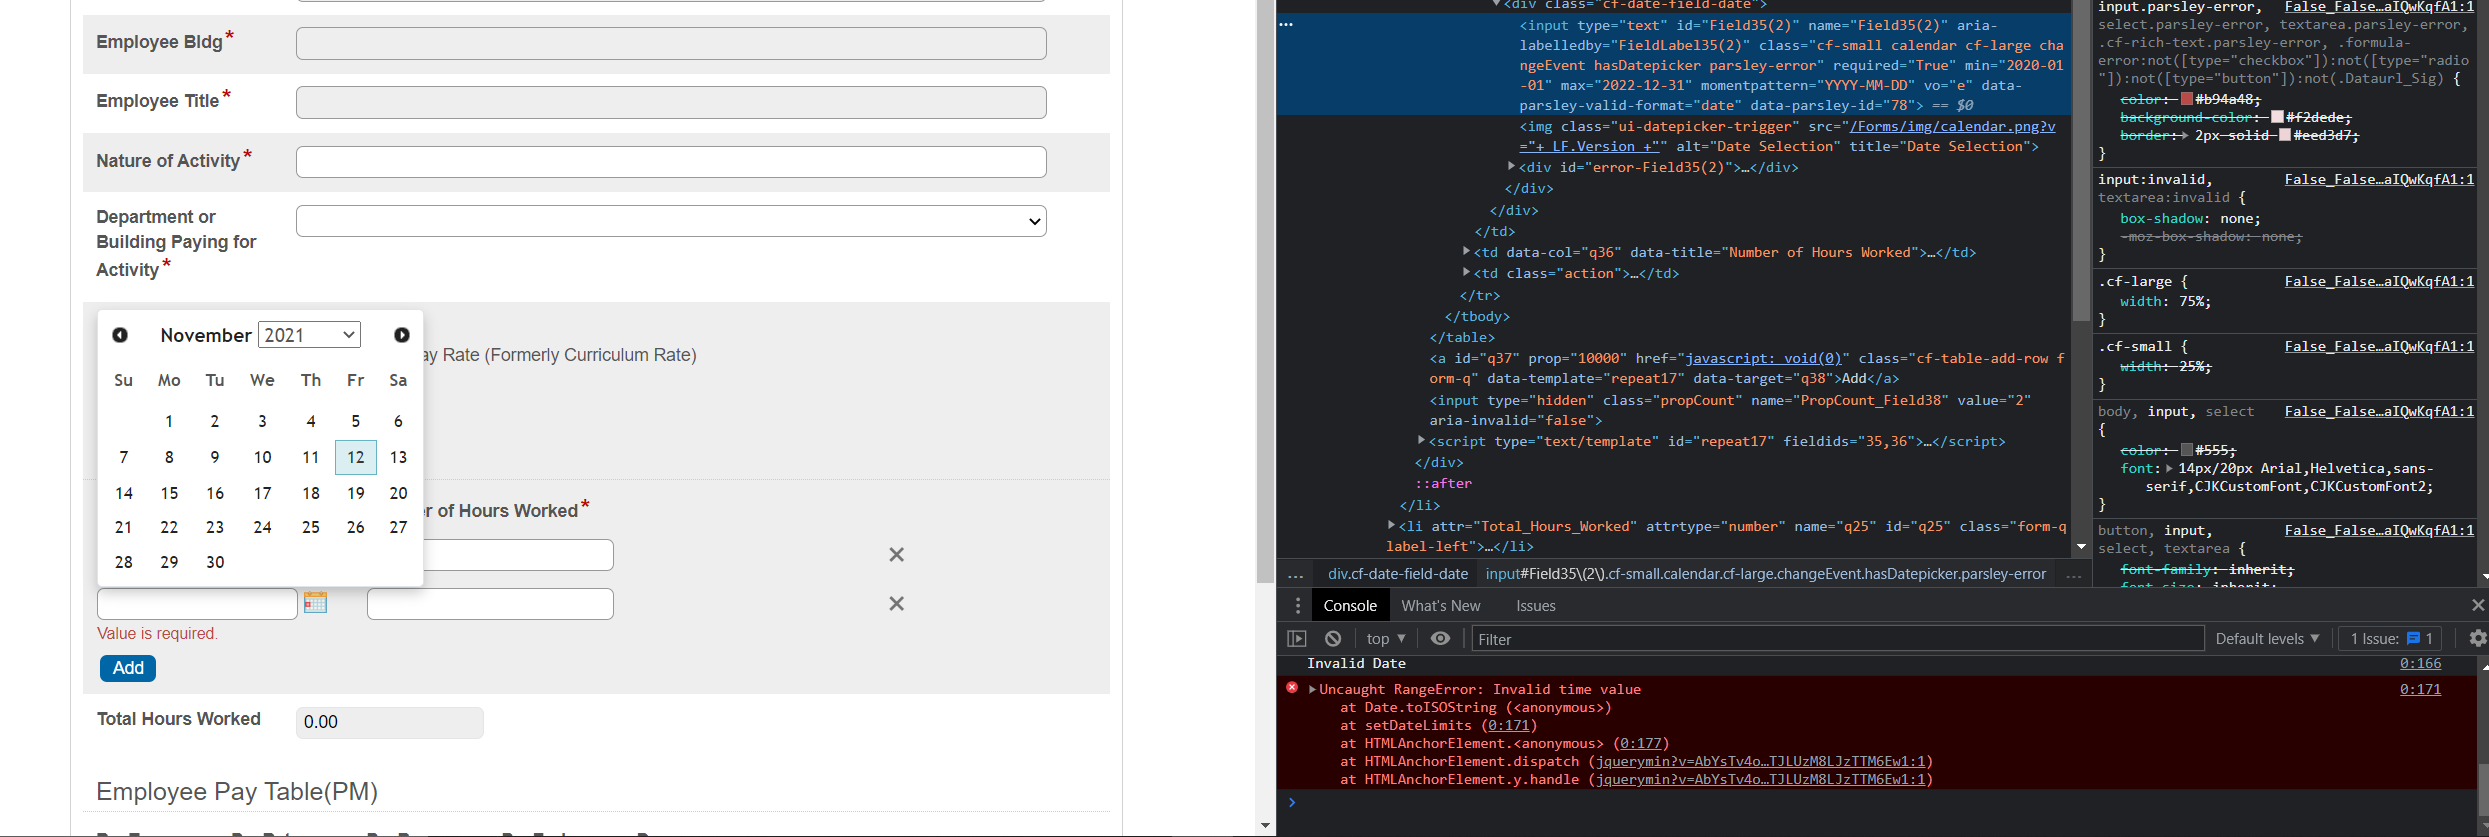Open stylesheet link for .cf-large rule

click(x=2379, y=281)
